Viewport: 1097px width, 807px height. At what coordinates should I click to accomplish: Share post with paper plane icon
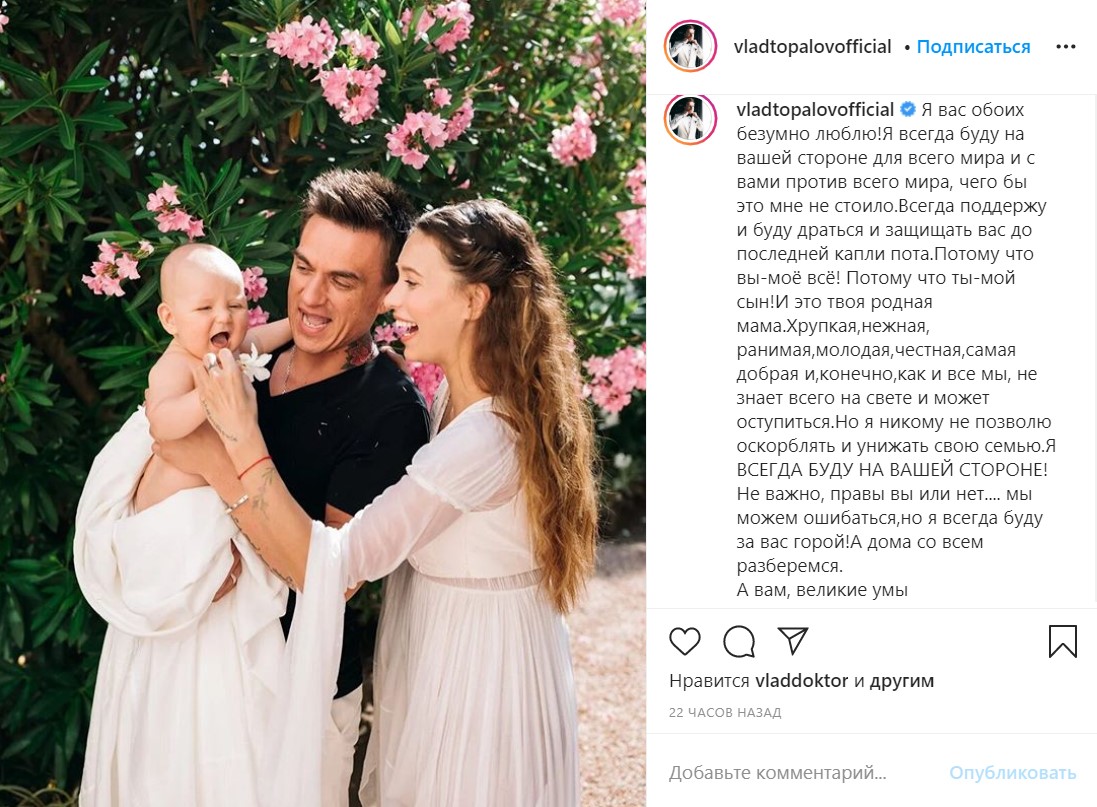[x=793, y=640]
